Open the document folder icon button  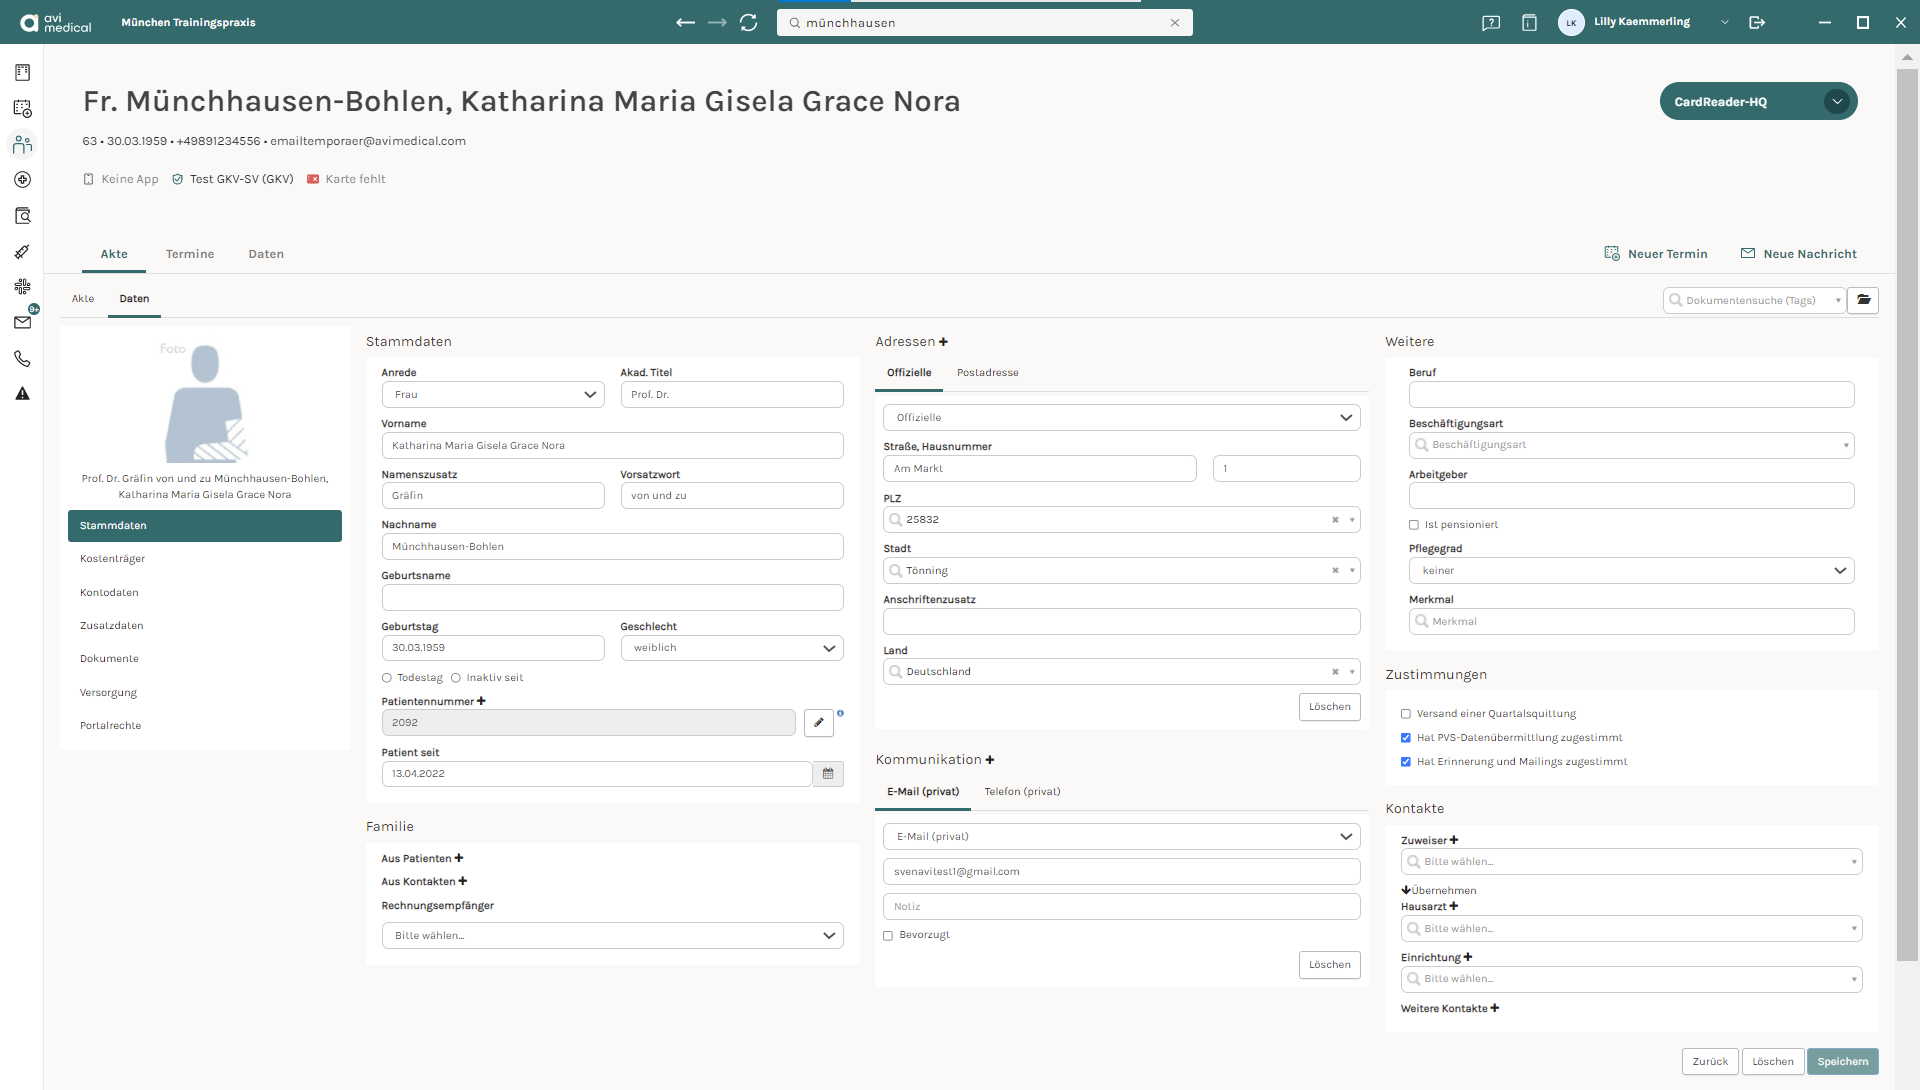click(x=1863, y=300)
